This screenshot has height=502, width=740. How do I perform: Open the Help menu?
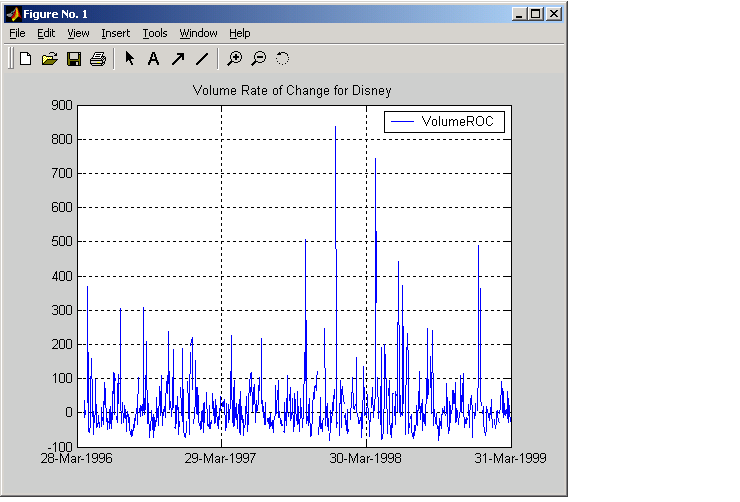click(240, 33)
